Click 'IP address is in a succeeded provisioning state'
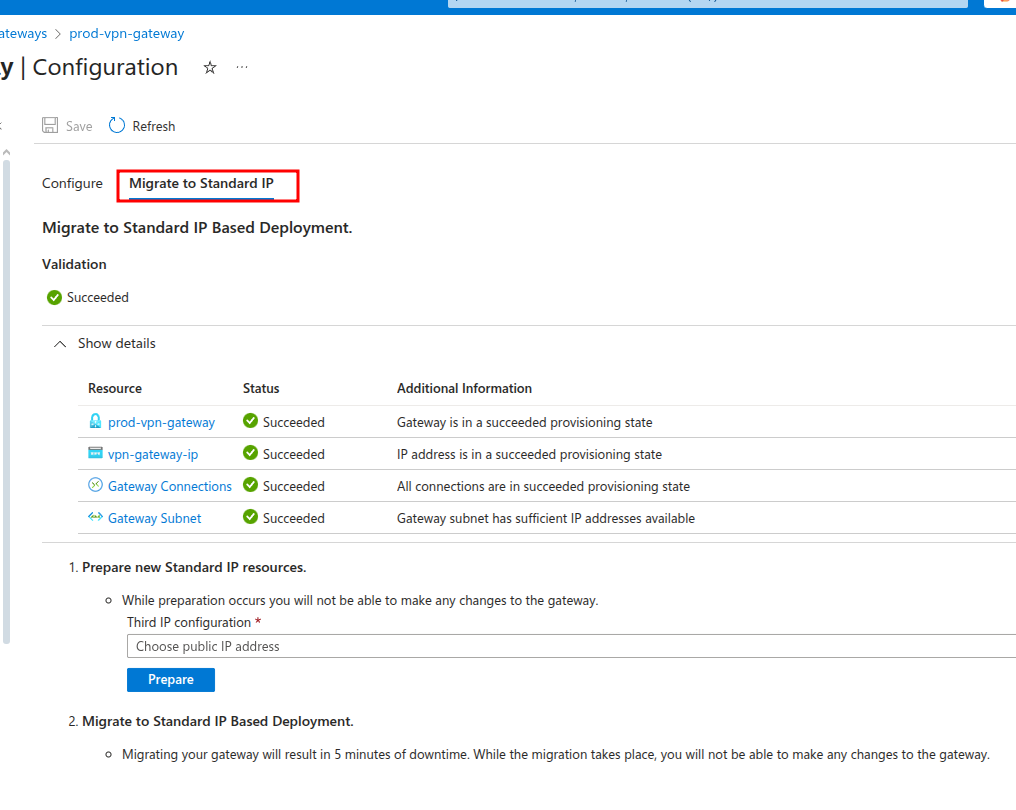1016x810 pixels. (x=529, y=454)
